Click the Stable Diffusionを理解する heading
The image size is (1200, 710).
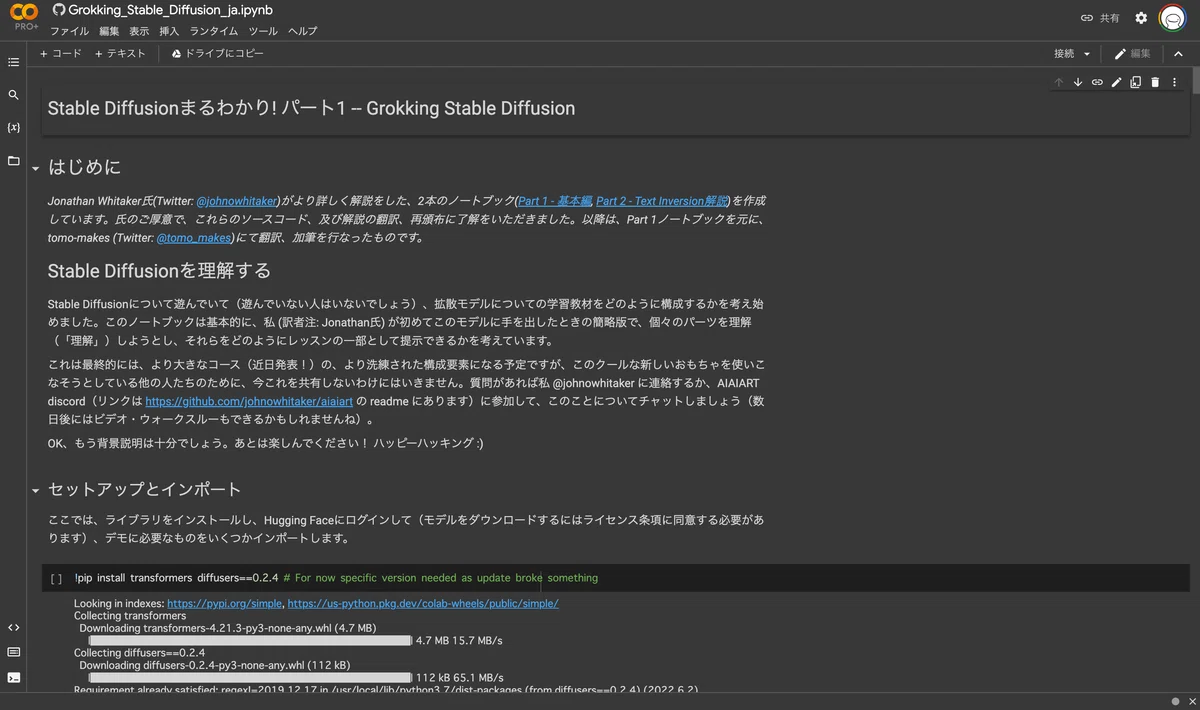click(159, 271)
